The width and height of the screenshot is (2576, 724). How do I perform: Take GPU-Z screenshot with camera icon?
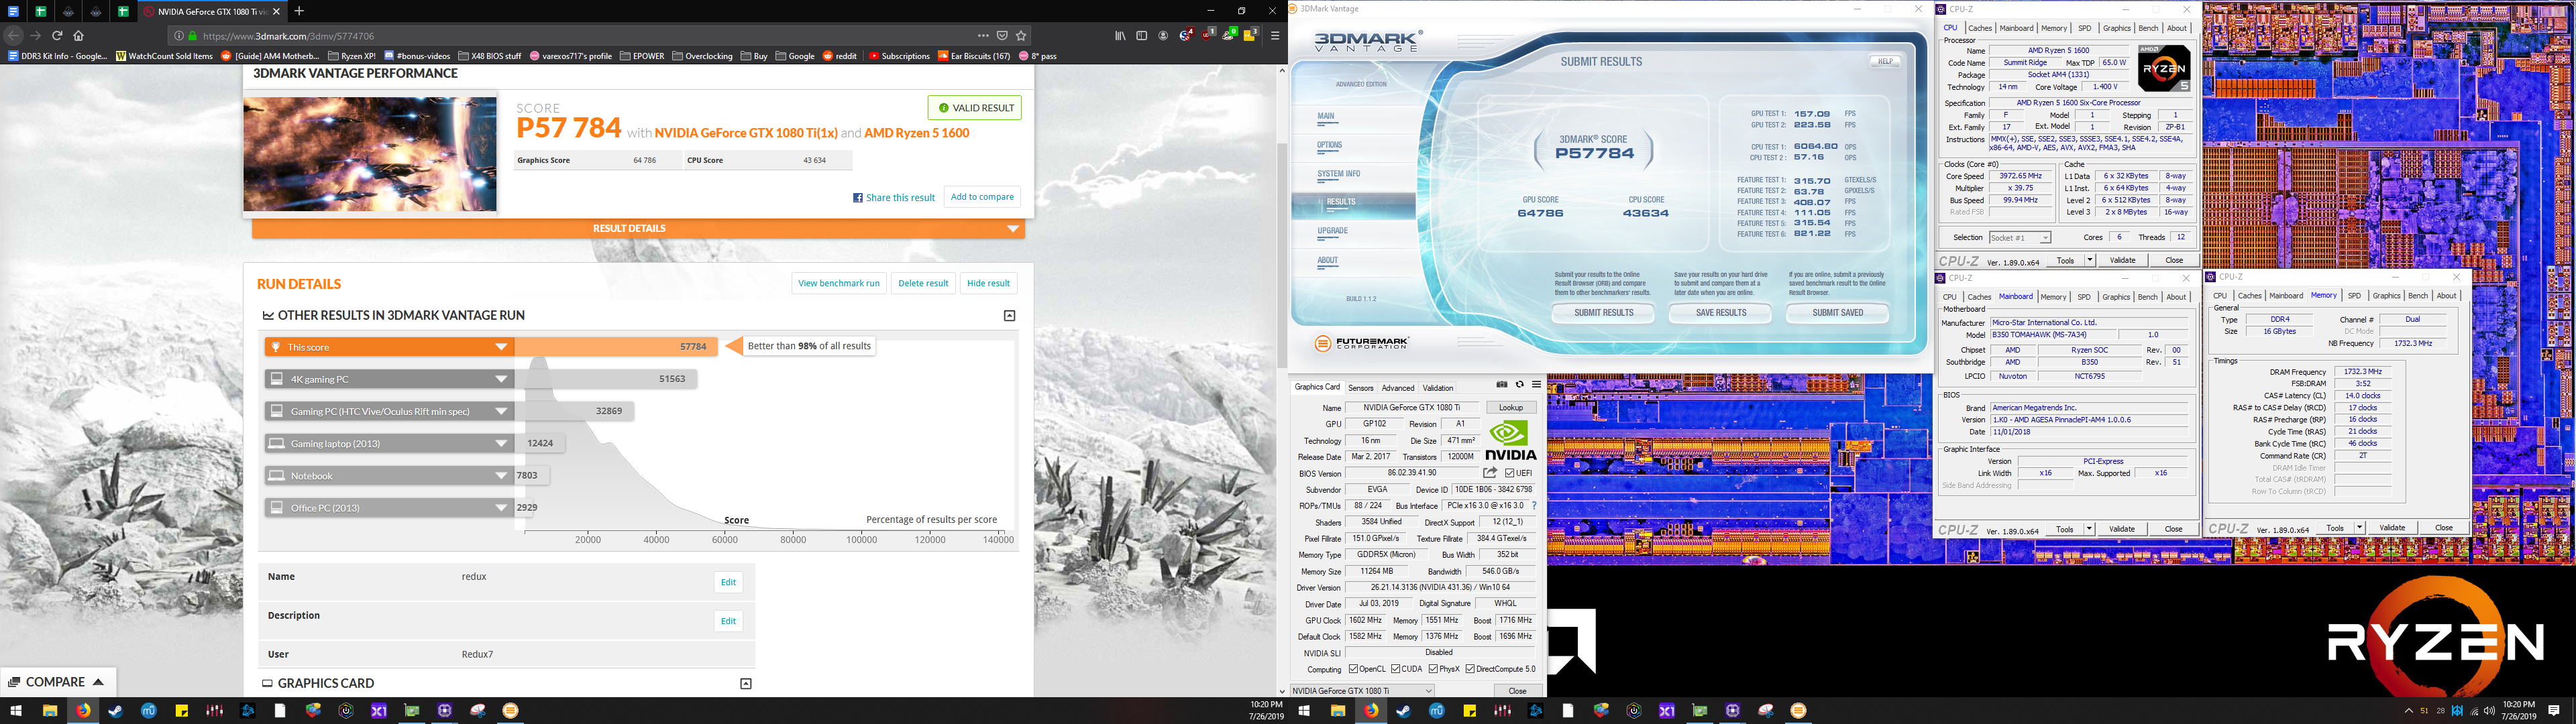click(x=1501, y=385)
